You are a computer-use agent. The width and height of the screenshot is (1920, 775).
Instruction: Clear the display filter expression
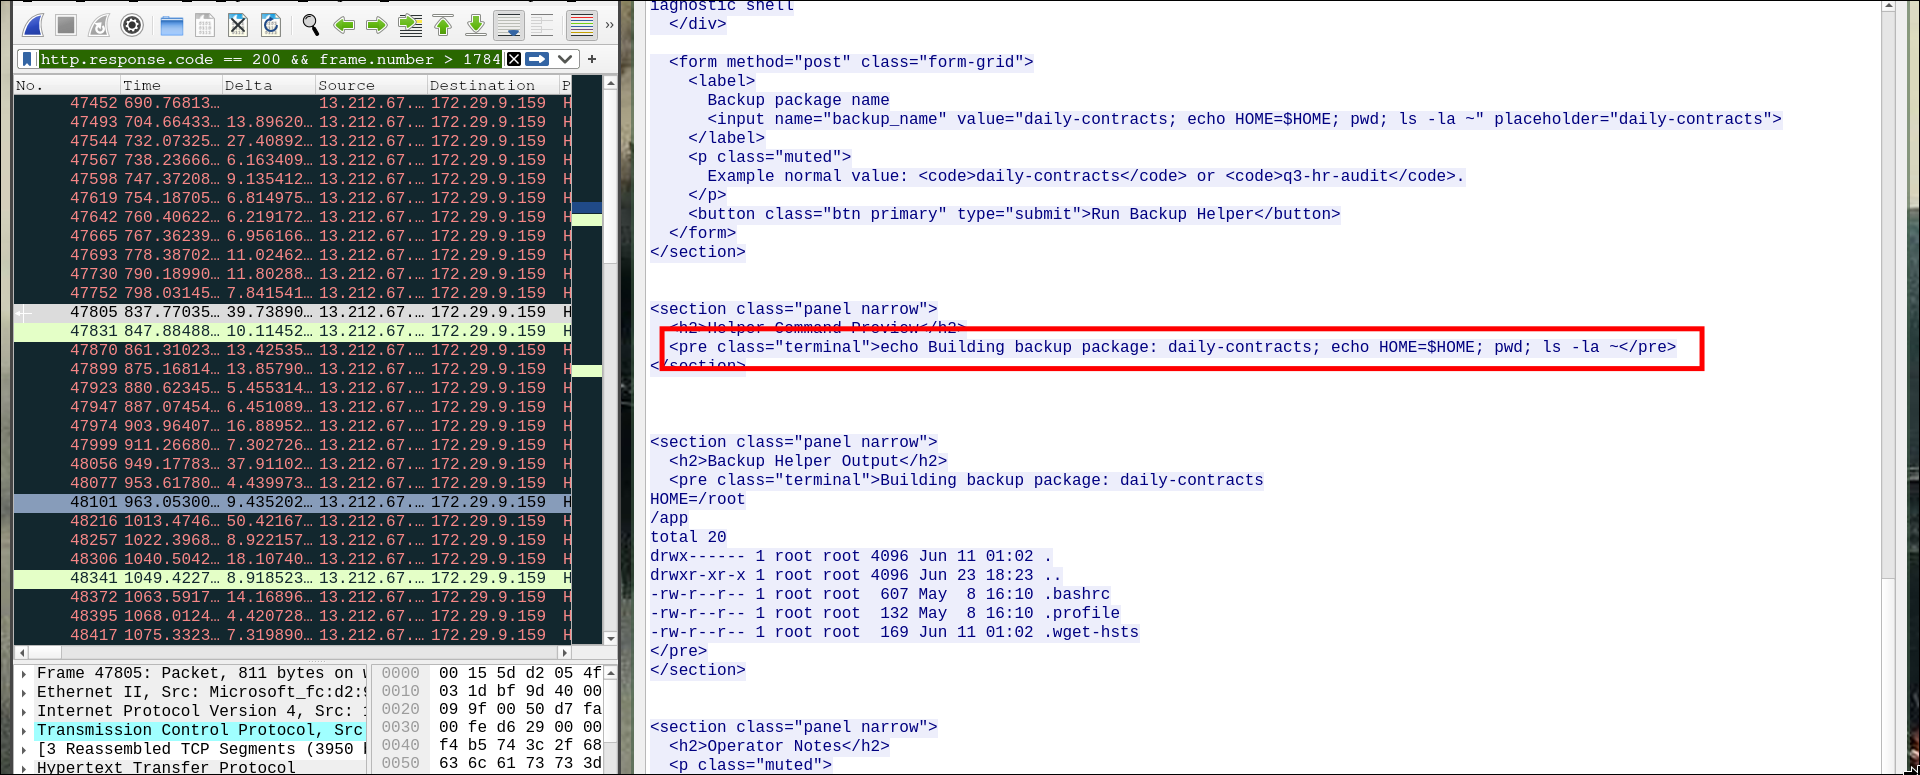point(513,59)
